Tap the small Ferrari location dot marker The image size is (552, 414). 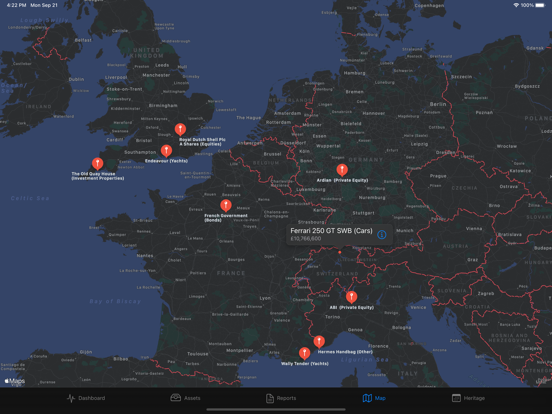(x=339, y=252)
